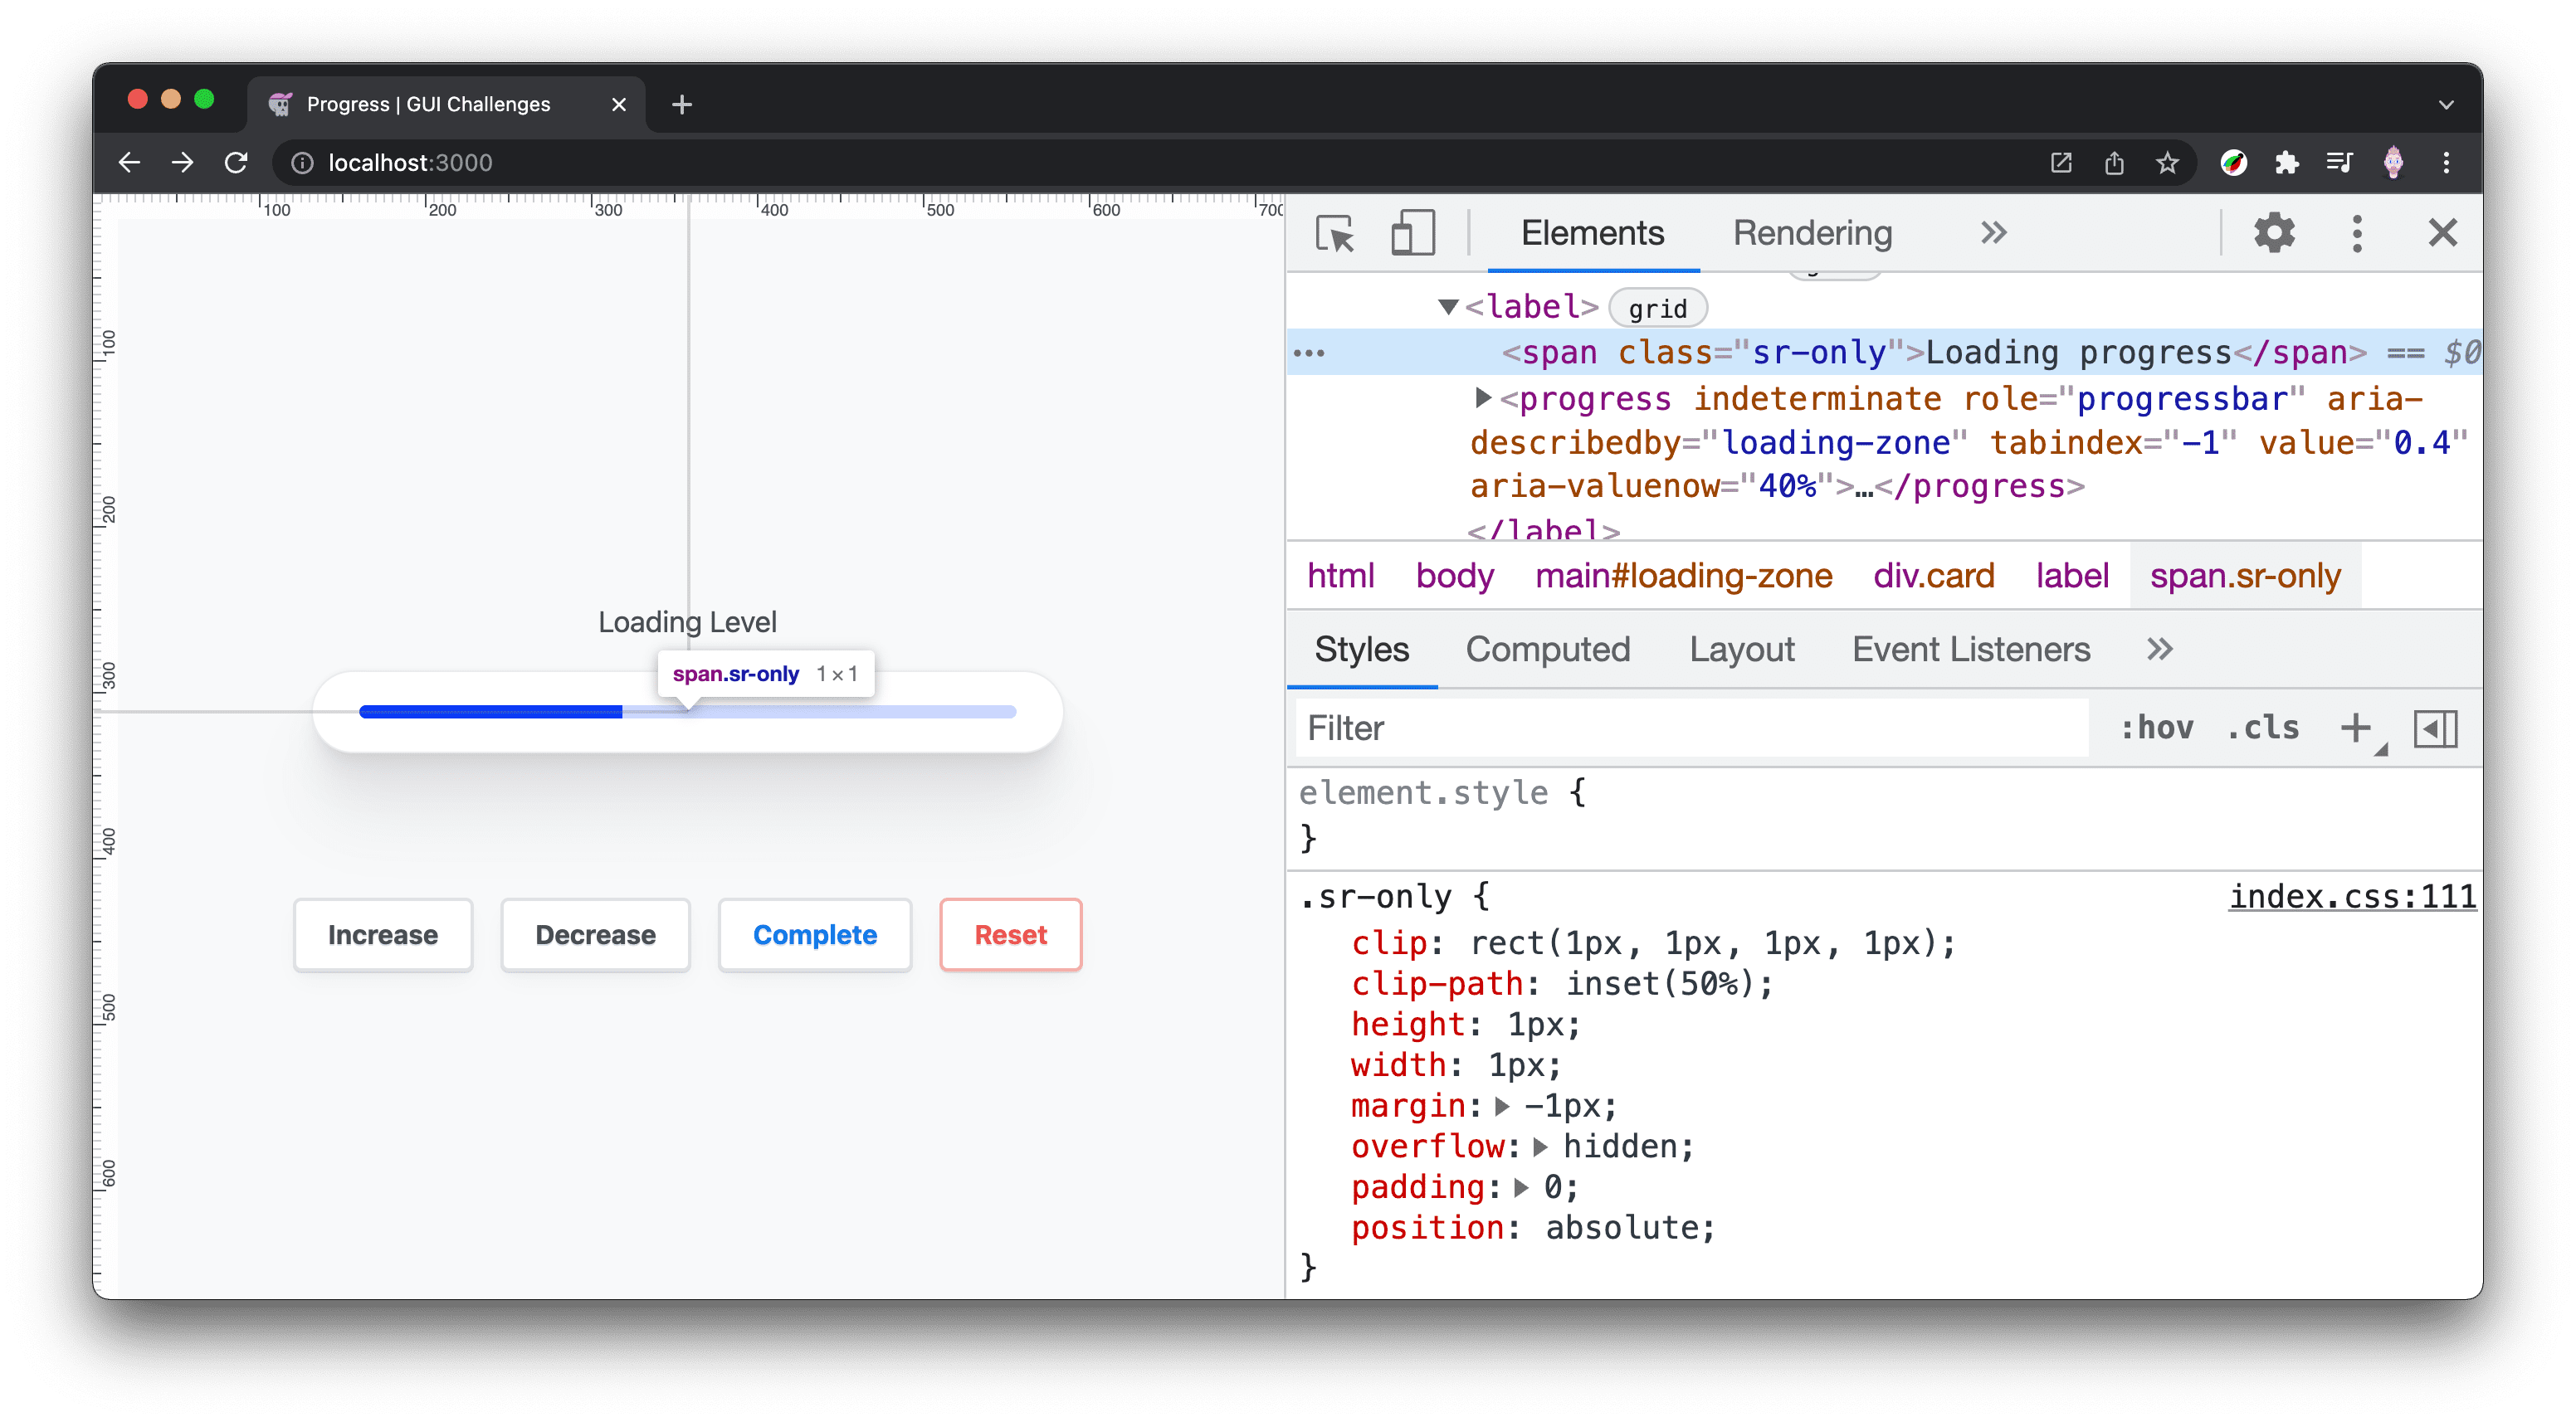Image resolution: width=2576 pixels, height=1422 pixels.
Task: Click the inspect element cursor icon
Action: pos(1334,233)
